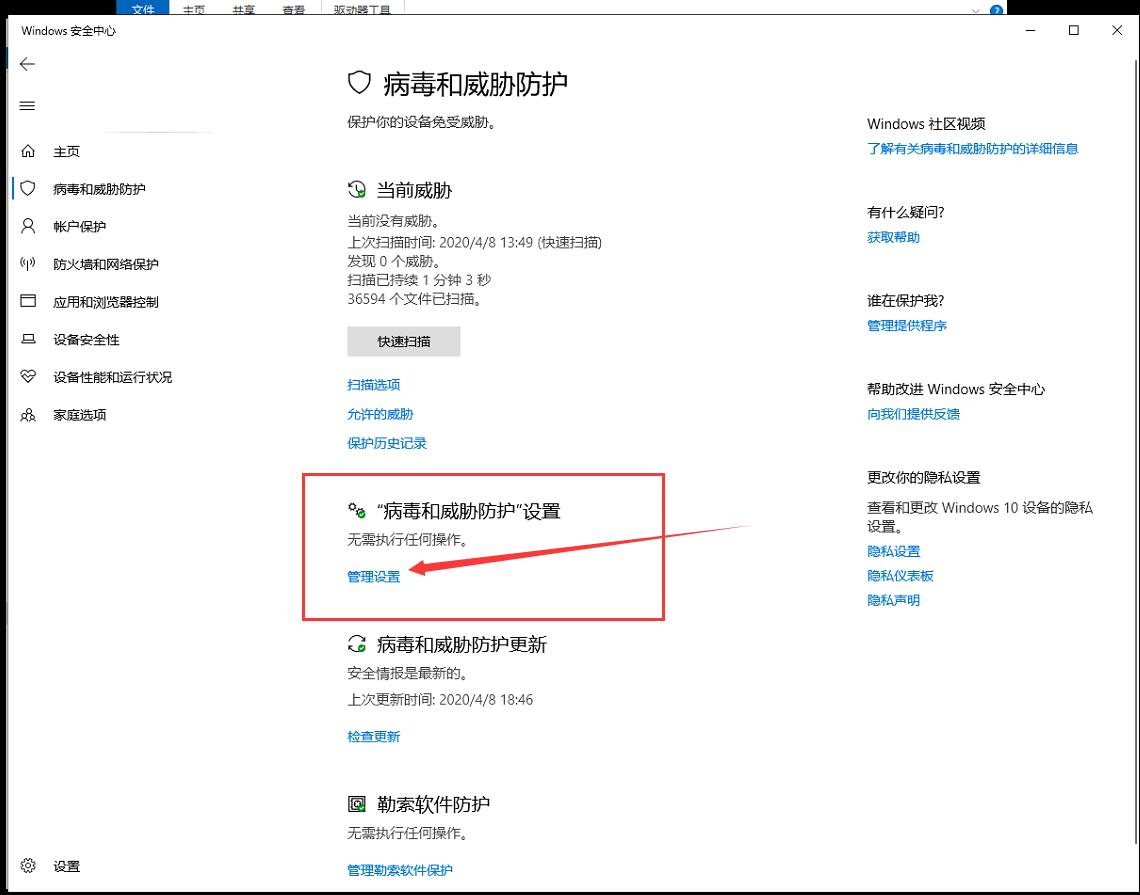Open the 隐私仪表板 link
The width and height of the screenshot is (1140, 895).
coord(900,576)
